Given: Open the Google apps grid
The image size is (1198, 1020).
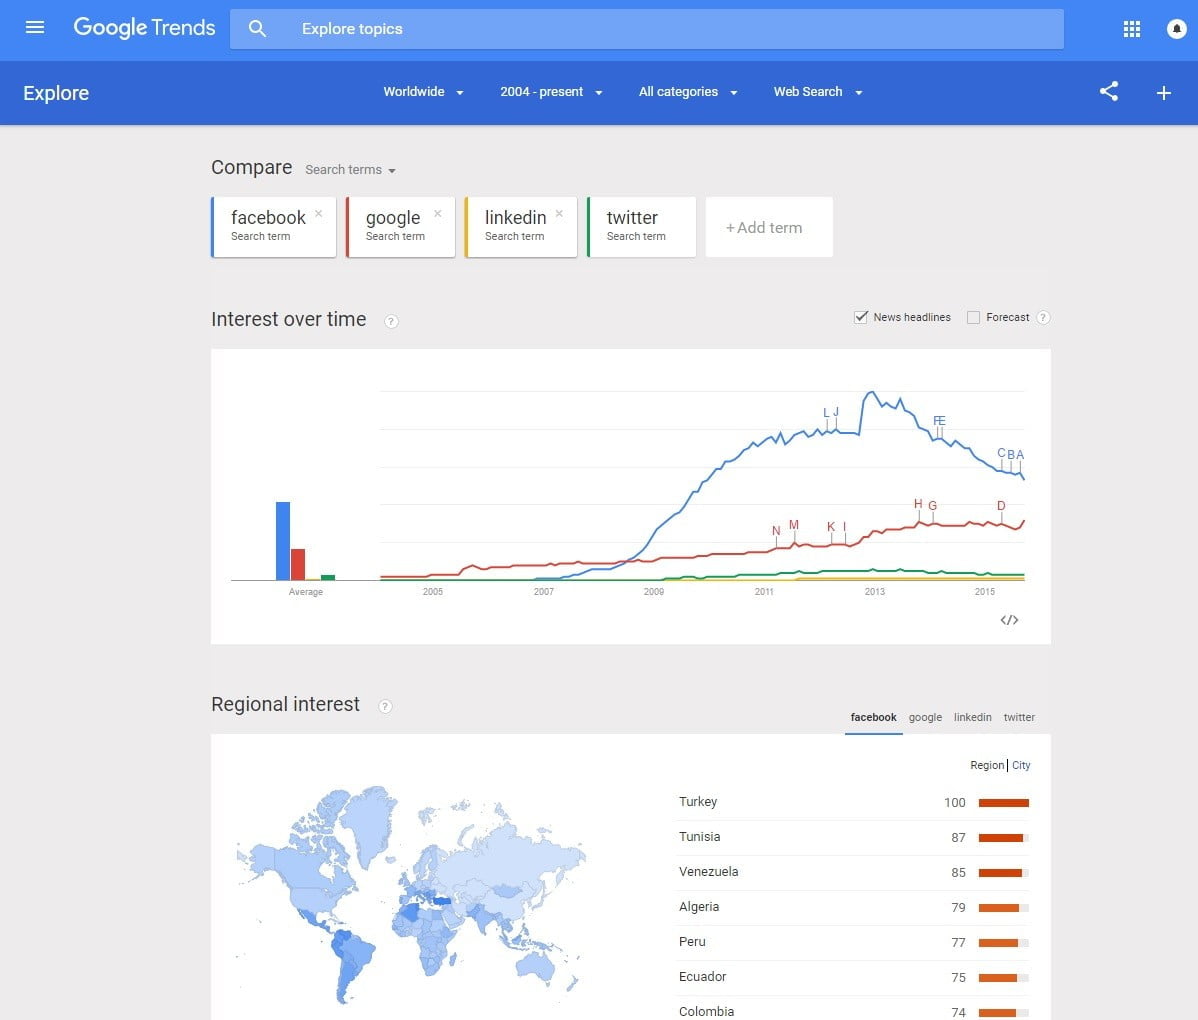Looking at the screenshot, I should (1132, 29).
